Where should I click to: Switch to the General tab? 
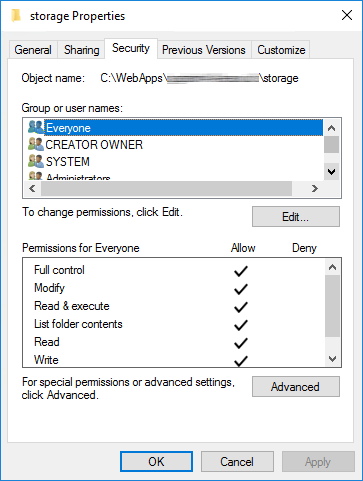click(33, 50)
